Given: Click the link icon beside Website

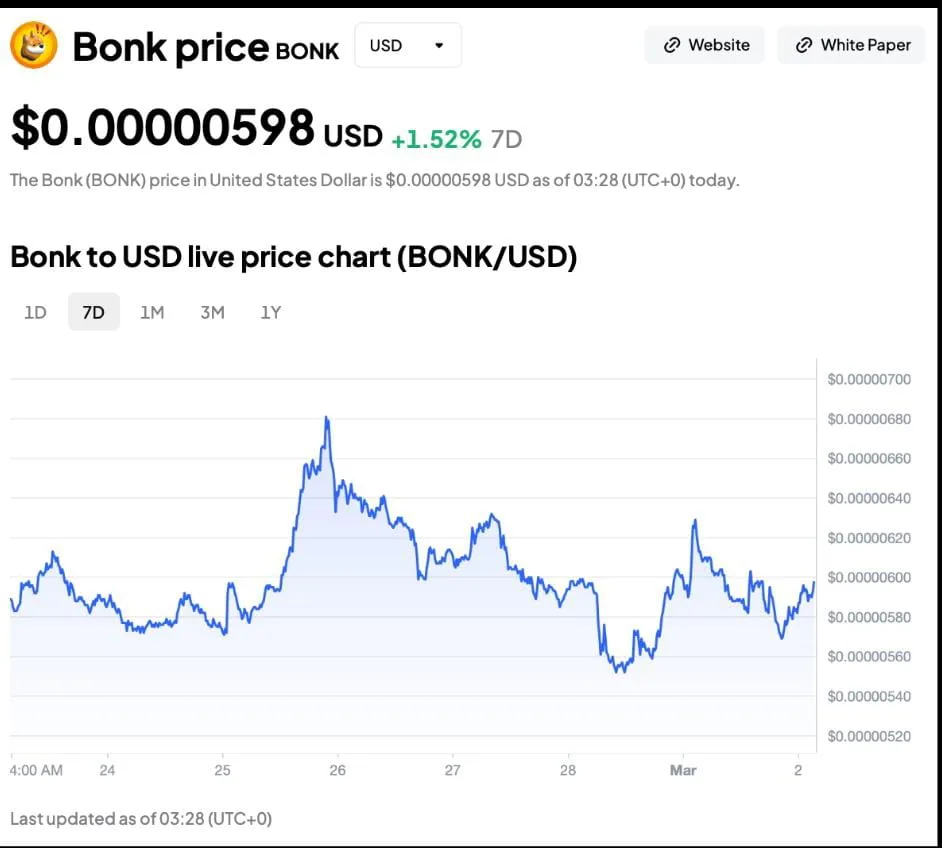Looking at the screenshot, I should [x=672, y=45].
